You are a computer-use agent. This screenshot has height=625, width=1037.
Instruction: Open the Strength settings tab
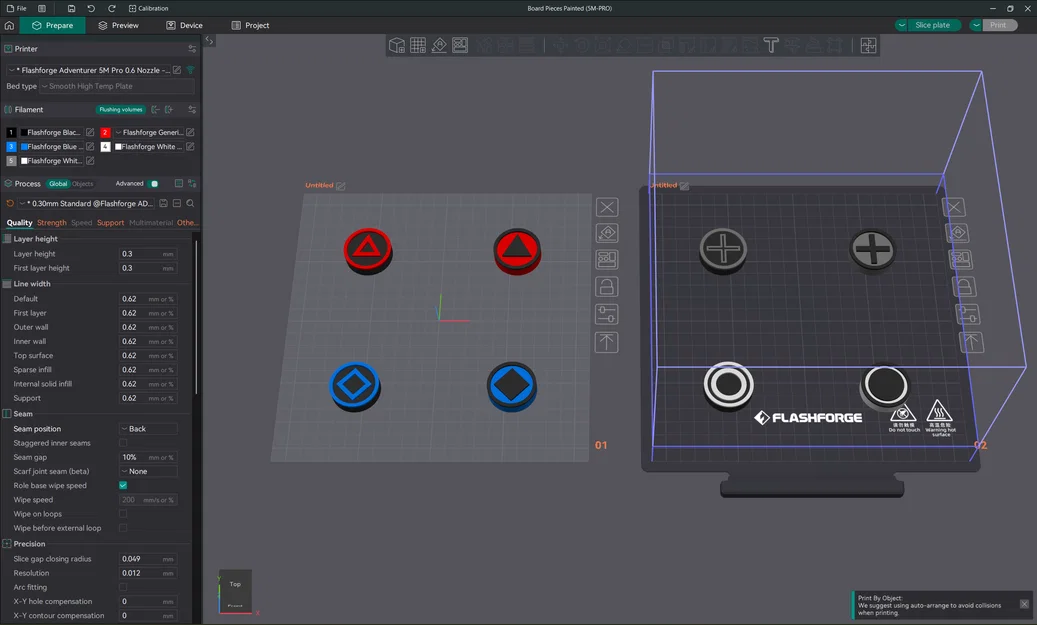(x=52, y=223)
